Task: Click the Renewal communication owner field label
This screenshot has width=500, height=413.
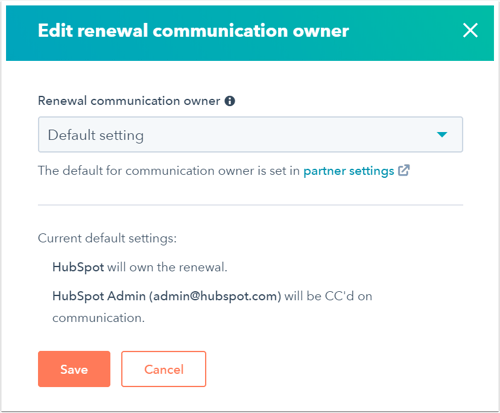Action: pos(129,101)
